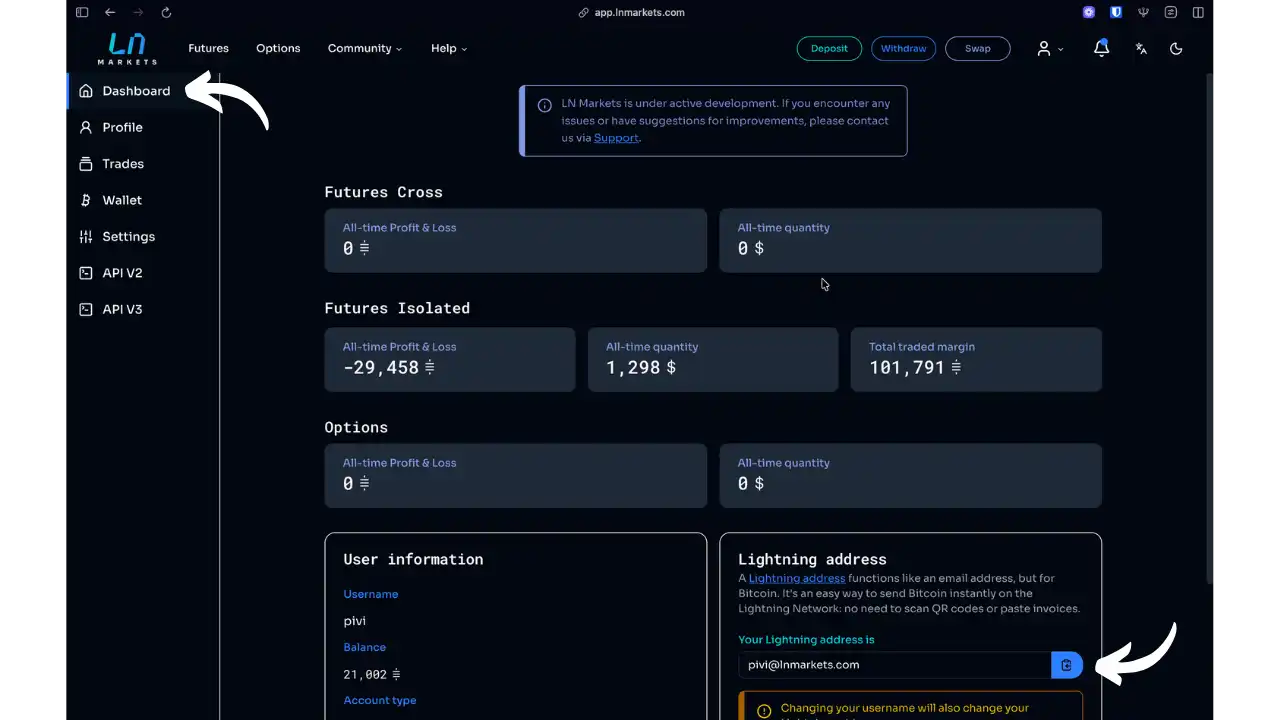Switch to the Options section
This screenshot has height=720, width=1280.
click(278, 48)
